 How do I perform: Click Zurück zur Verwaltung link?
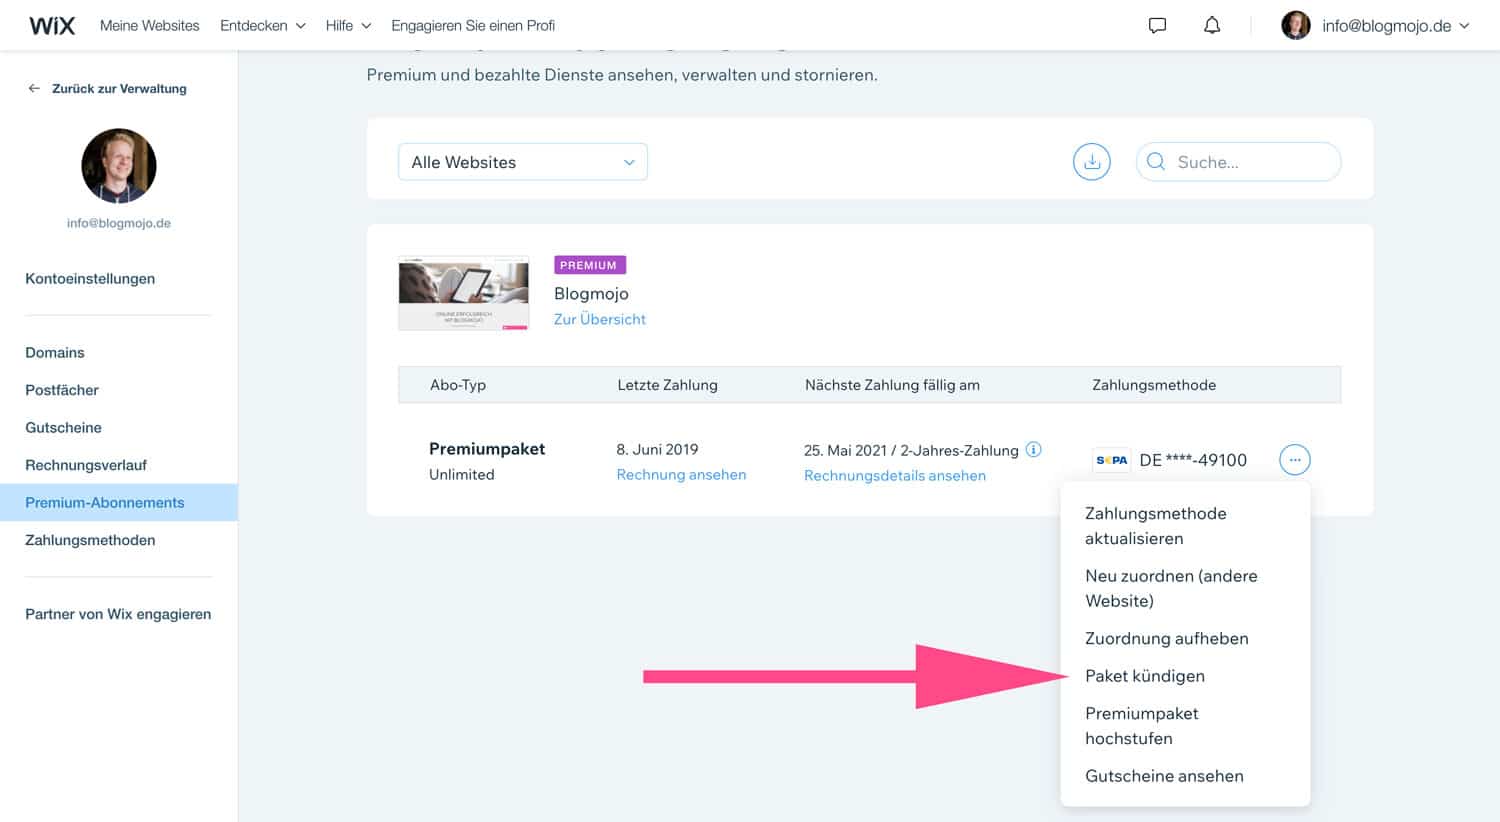click(x=119, y=88)
